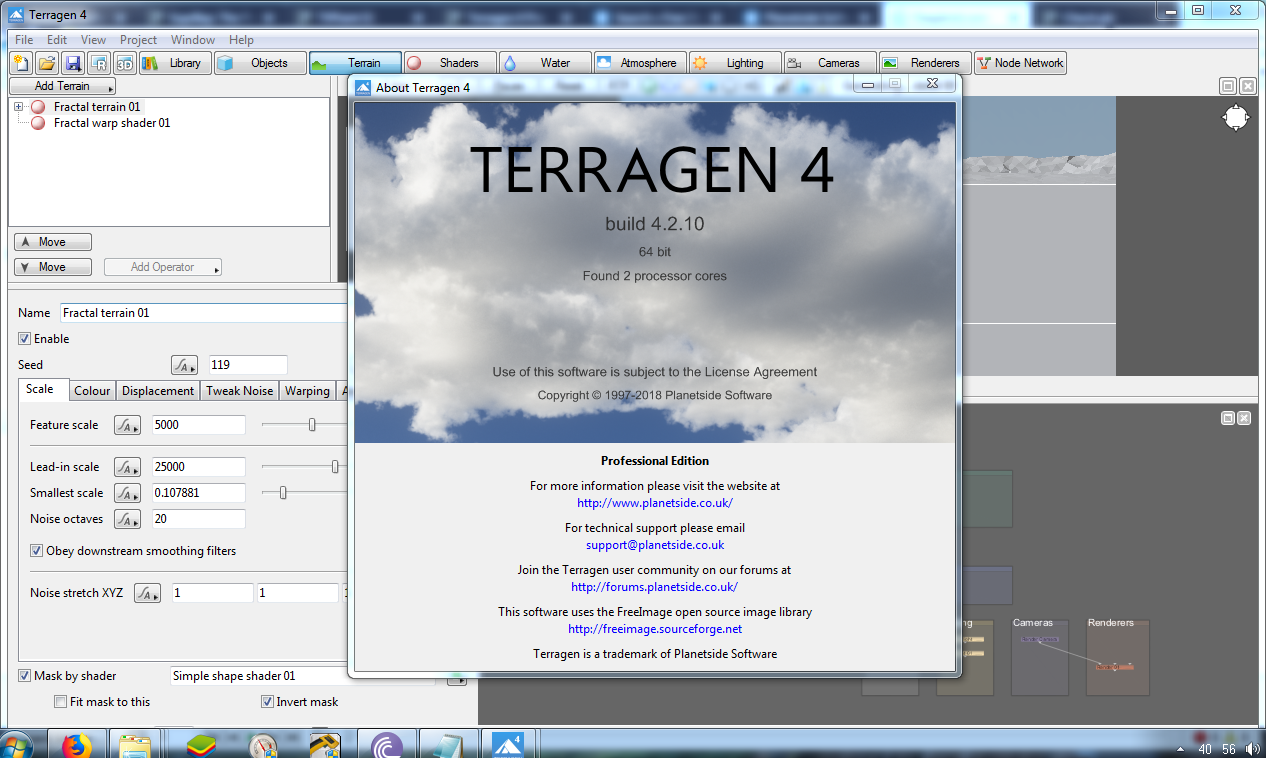This screenshot has height=758, width=1266.
Task: Open the Add Operator dropdown
Action: 162,267
